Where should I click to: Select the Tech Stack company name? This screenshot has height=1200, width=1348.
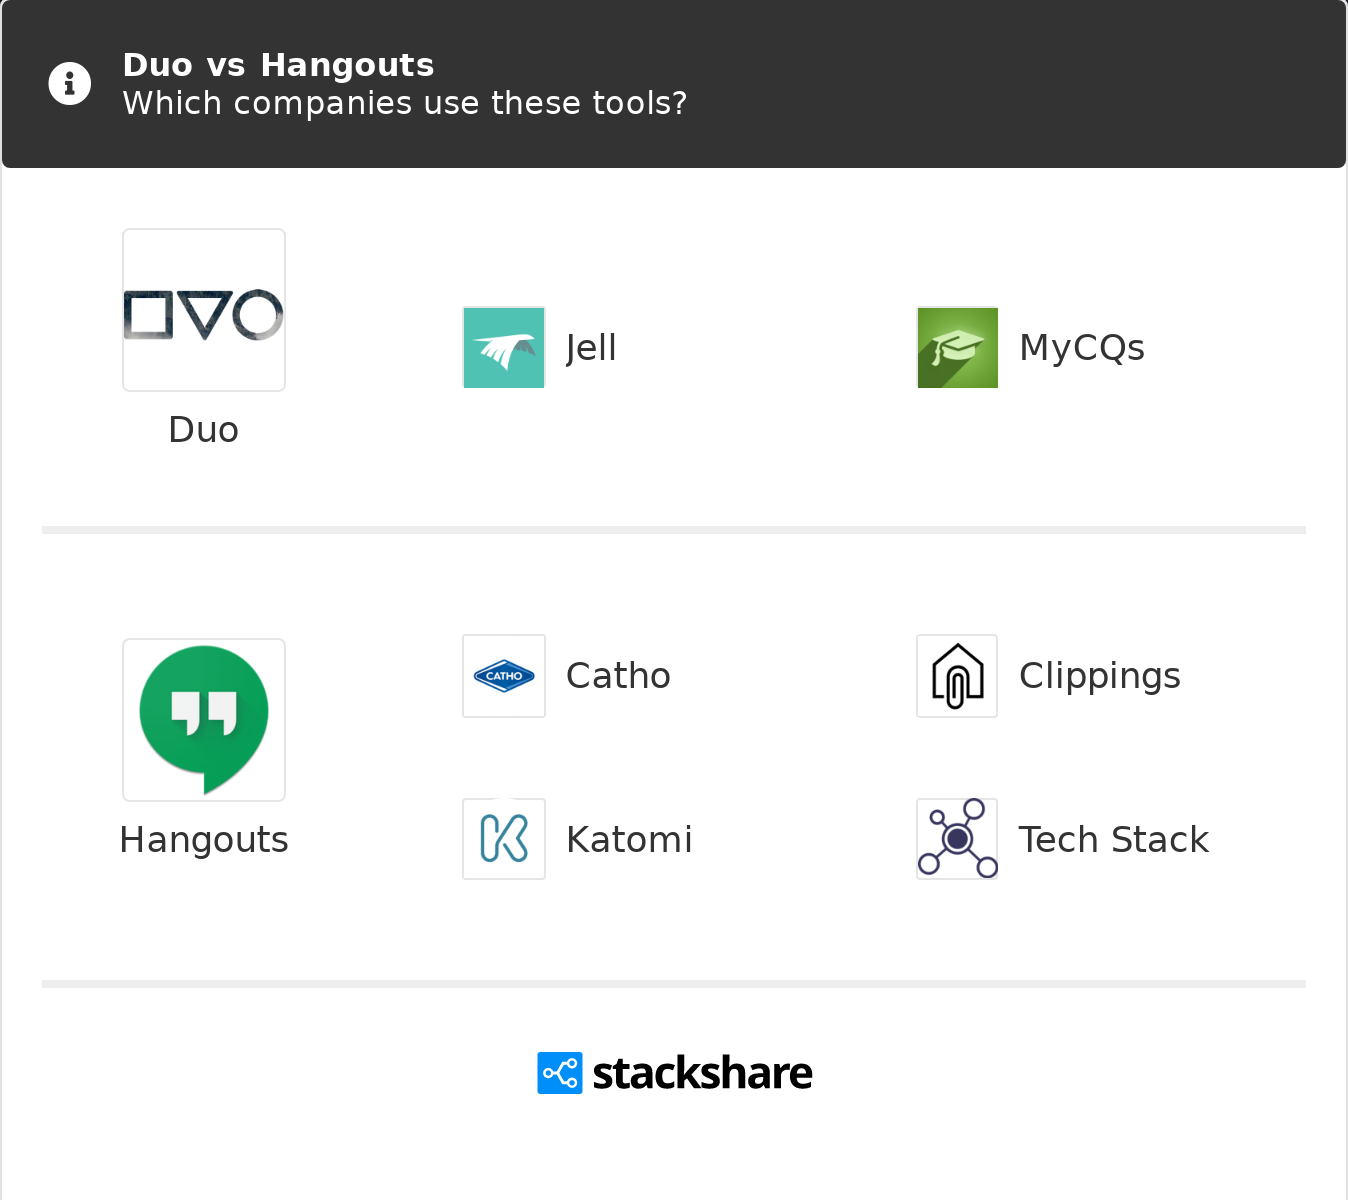1113,840
